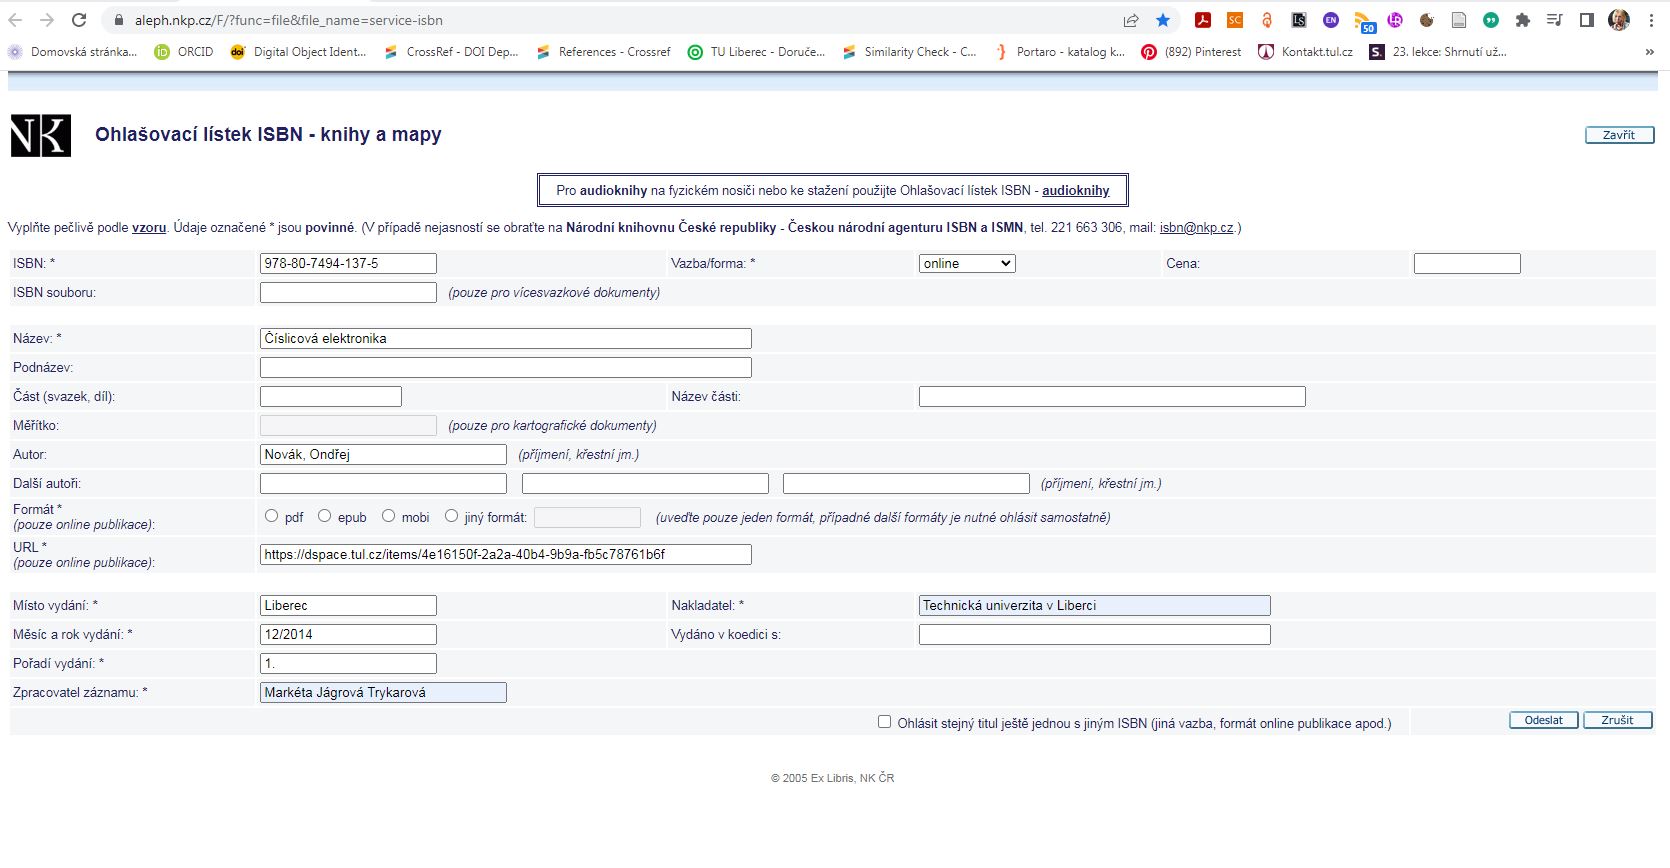Viewport: 1670px width, 868px height.
Task: Expand the Vazba/forma dropdown
Action: 966,263
